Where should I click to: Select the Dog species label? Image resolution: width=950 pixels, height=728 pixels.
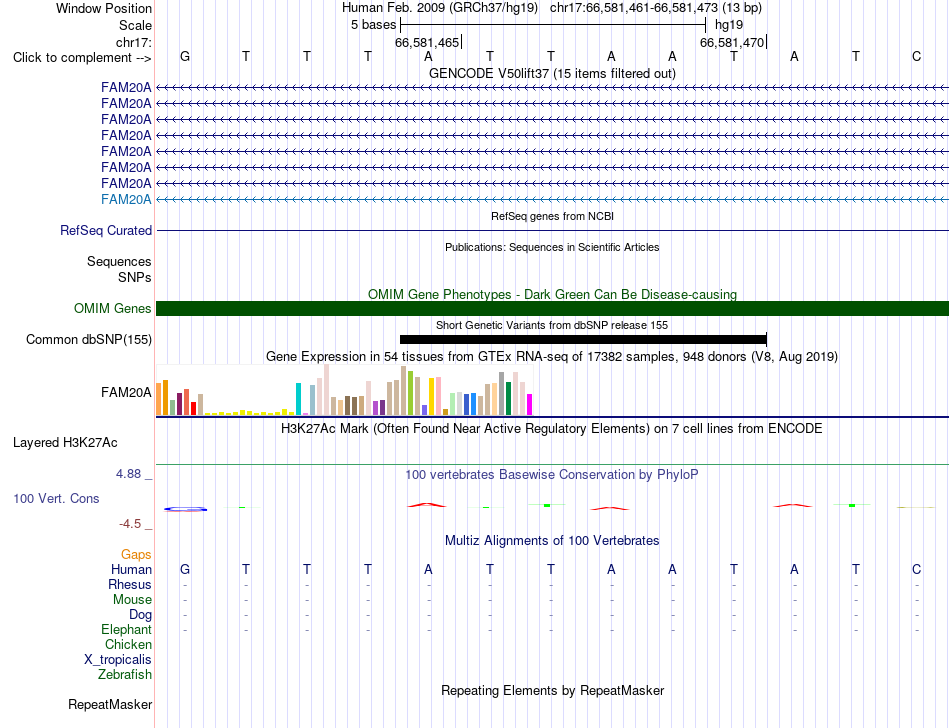140,615
